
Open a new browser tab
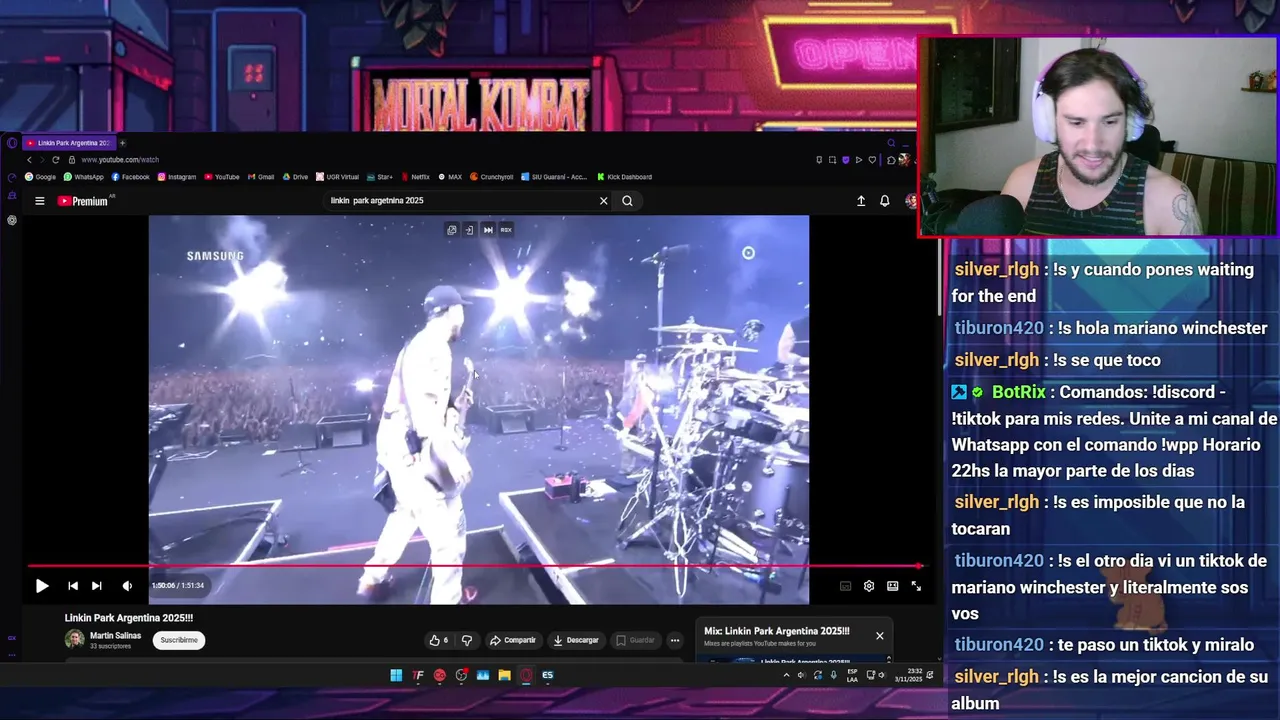[122, 143]
